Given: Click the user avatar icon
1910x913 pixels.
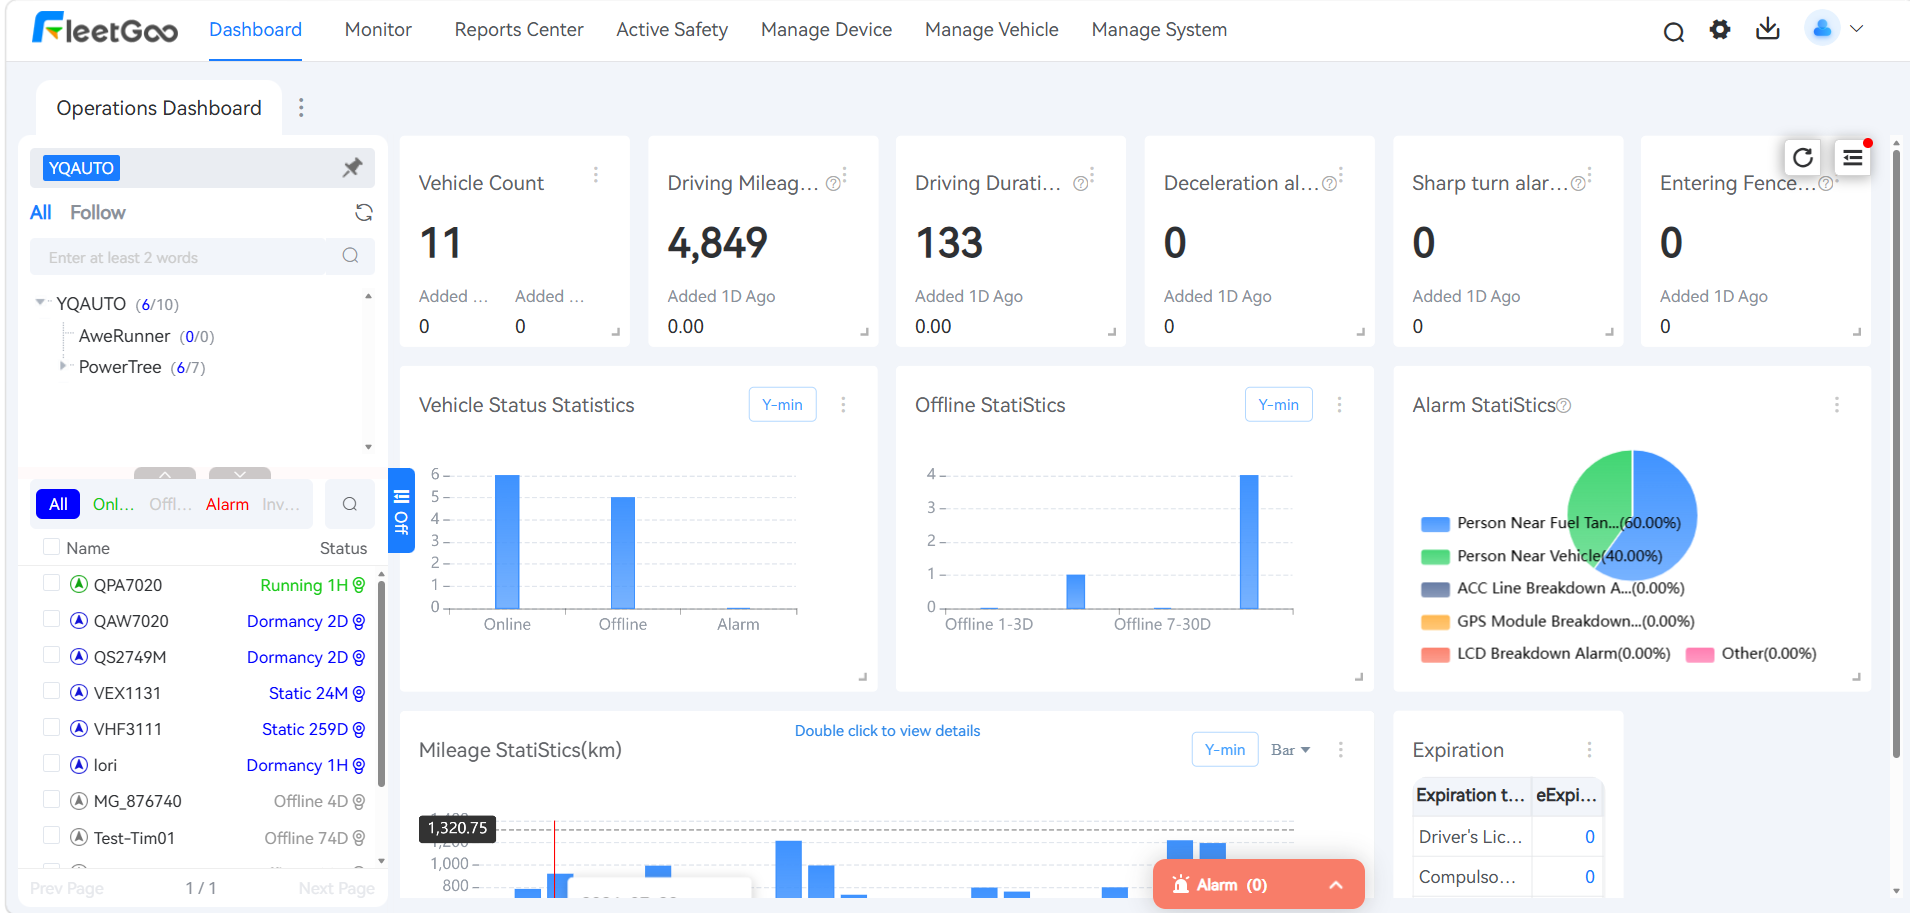Looking at the screenshot, I should click(1822, 28).
